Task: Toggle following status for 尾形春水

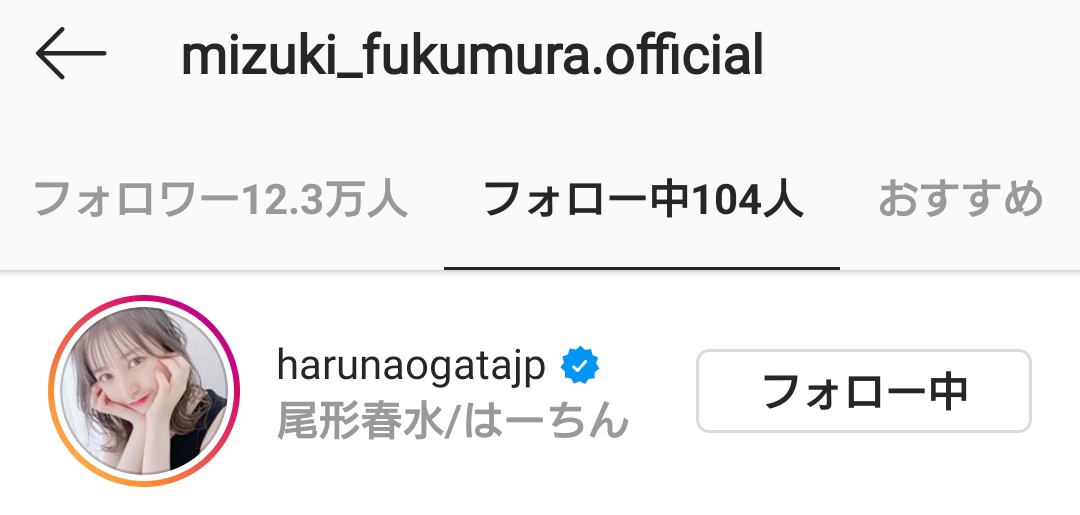Action: pos(864,391)
